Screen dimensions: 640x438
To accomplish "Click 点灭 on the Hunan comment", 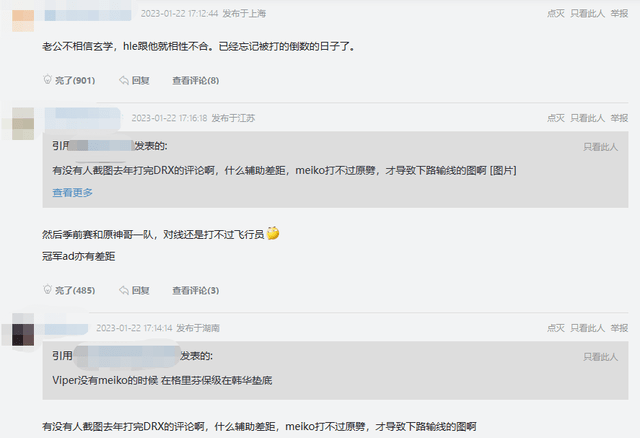I will tap(556, 328).
